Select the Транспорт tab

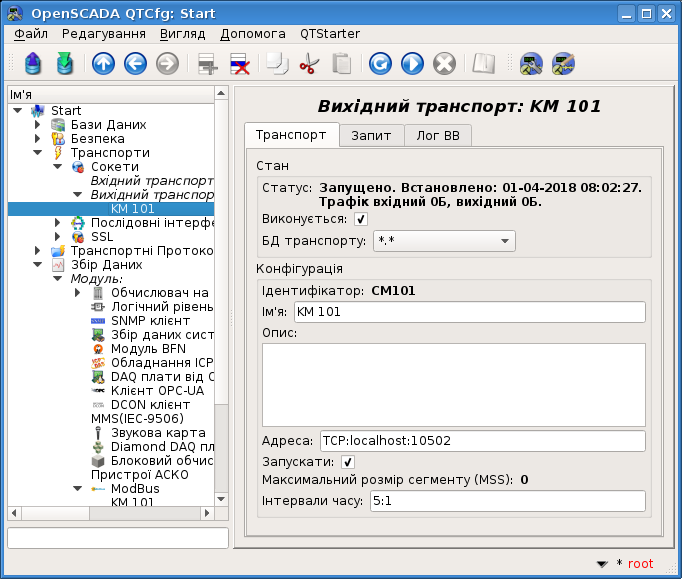tap(291, 135)
